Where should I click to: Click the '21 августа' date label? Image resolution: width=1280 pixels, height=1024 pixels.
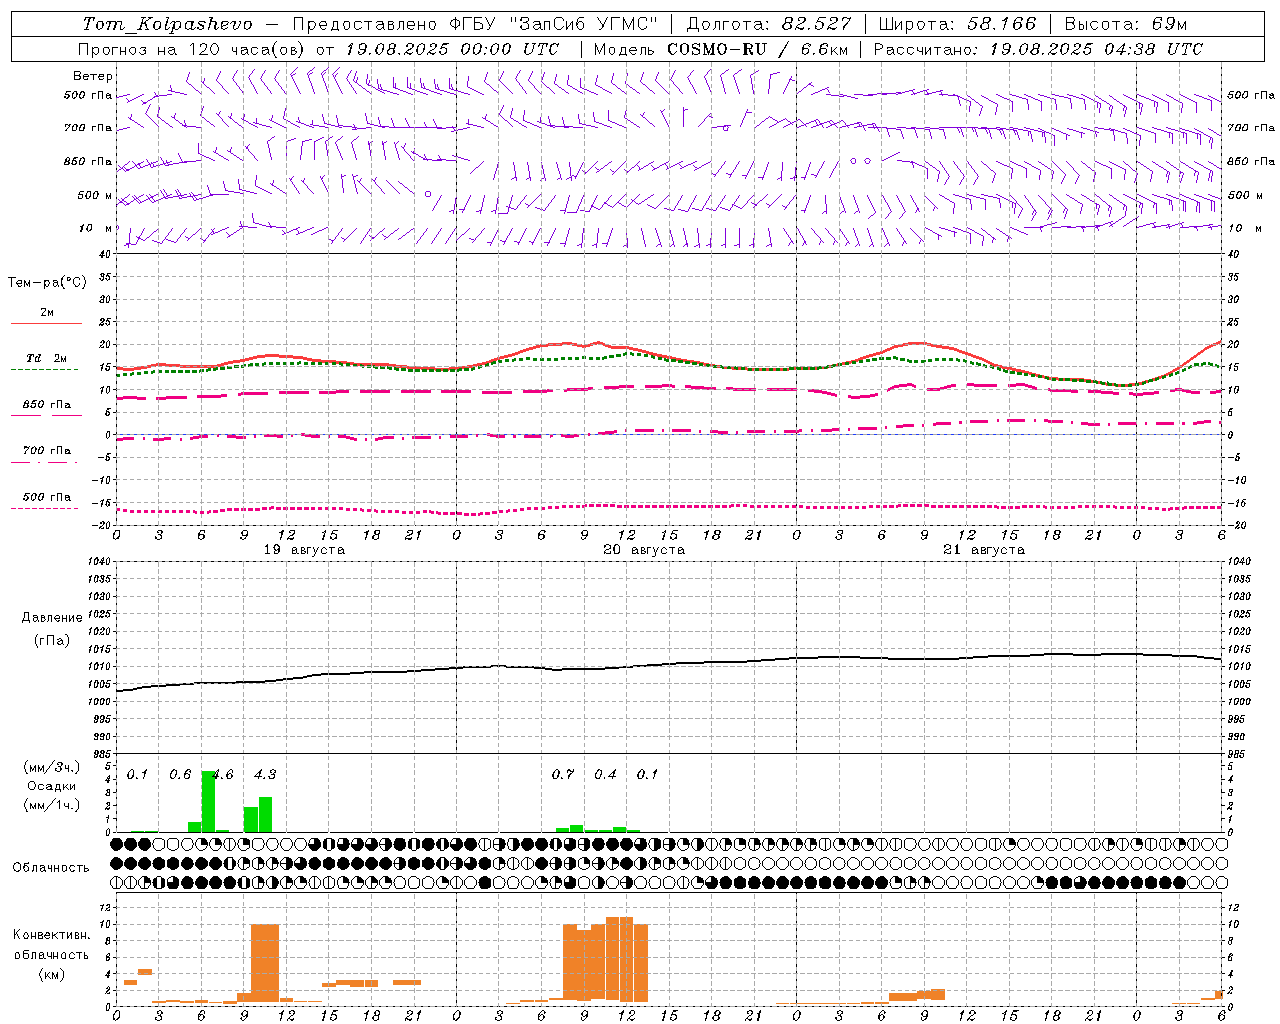[984, 550]
